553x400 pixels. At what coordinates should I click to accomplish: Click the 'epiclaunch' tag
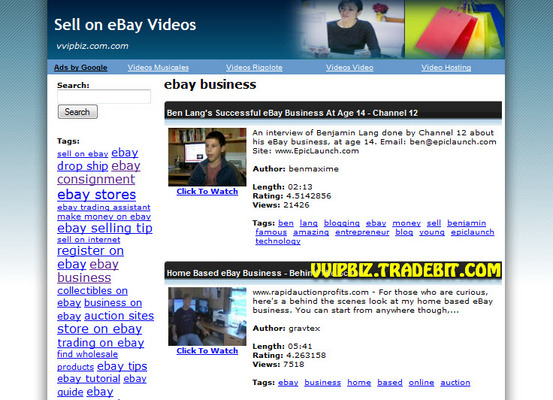(x=472, y=232)
